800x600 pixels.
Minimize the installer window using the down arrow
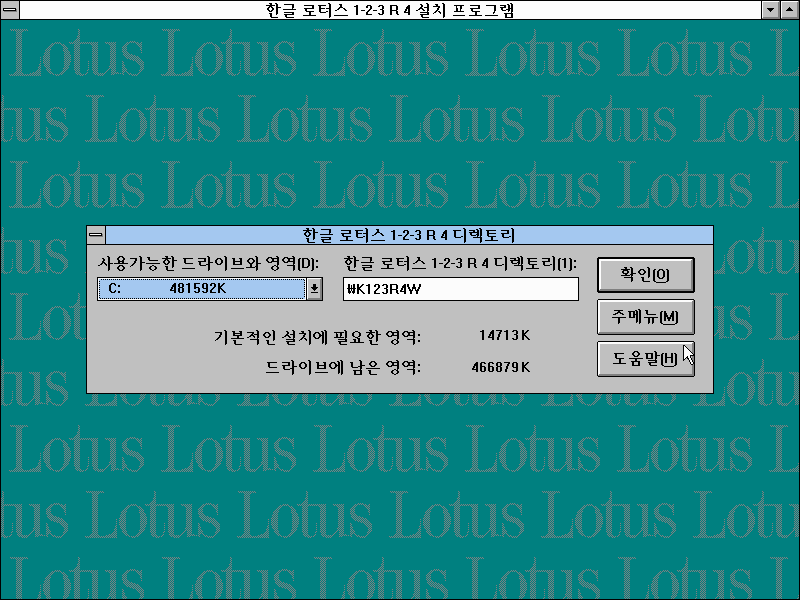point(771,10)
